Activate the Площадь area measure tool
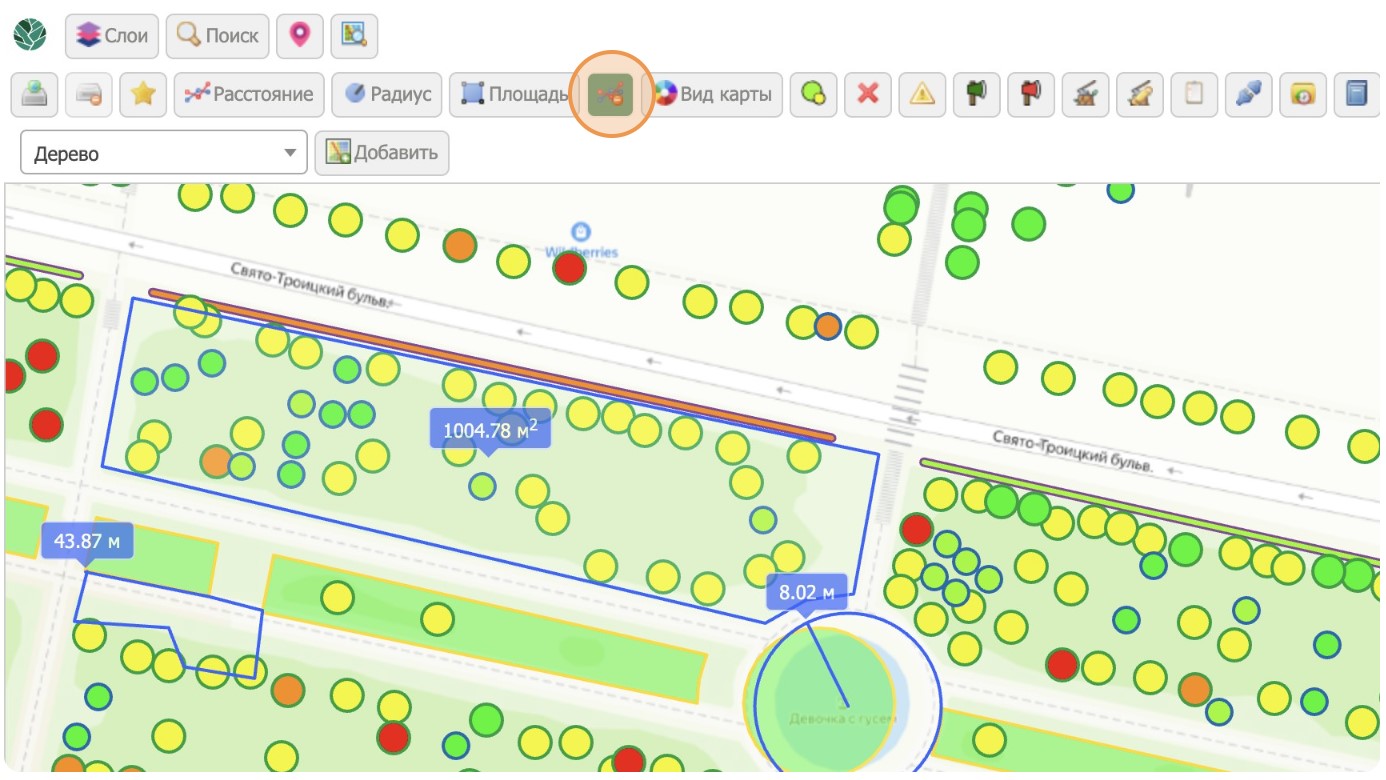 click(x=514, y=95)
